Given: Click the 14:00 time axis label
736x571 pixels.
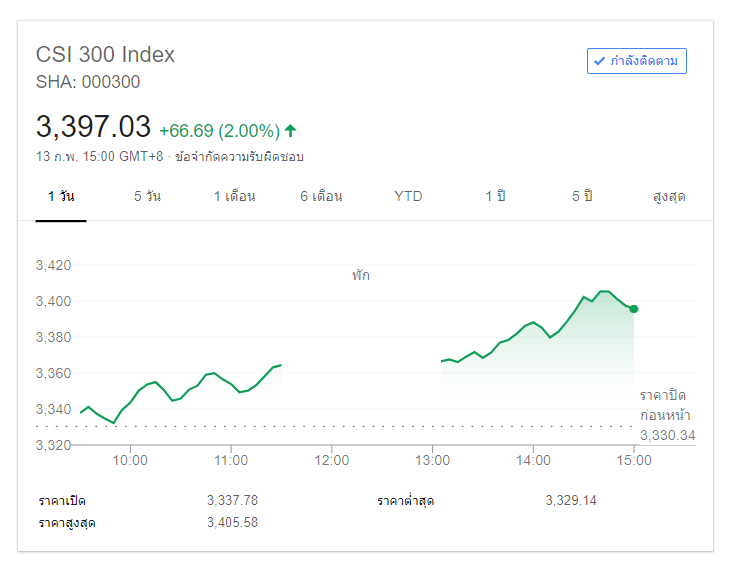Looking at the screenshot, I should (533, 460).
